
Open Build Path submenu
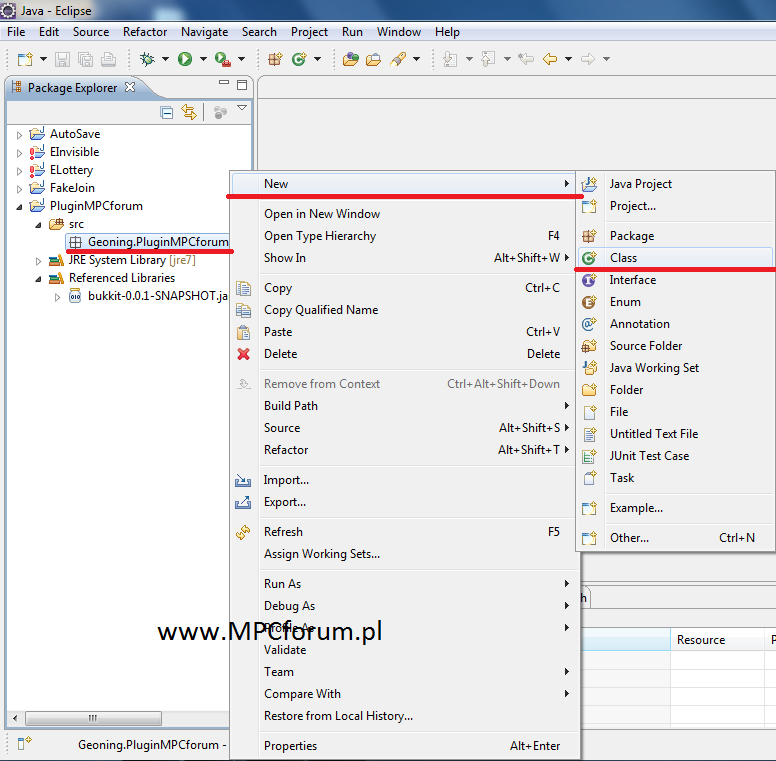pos(403,406)
